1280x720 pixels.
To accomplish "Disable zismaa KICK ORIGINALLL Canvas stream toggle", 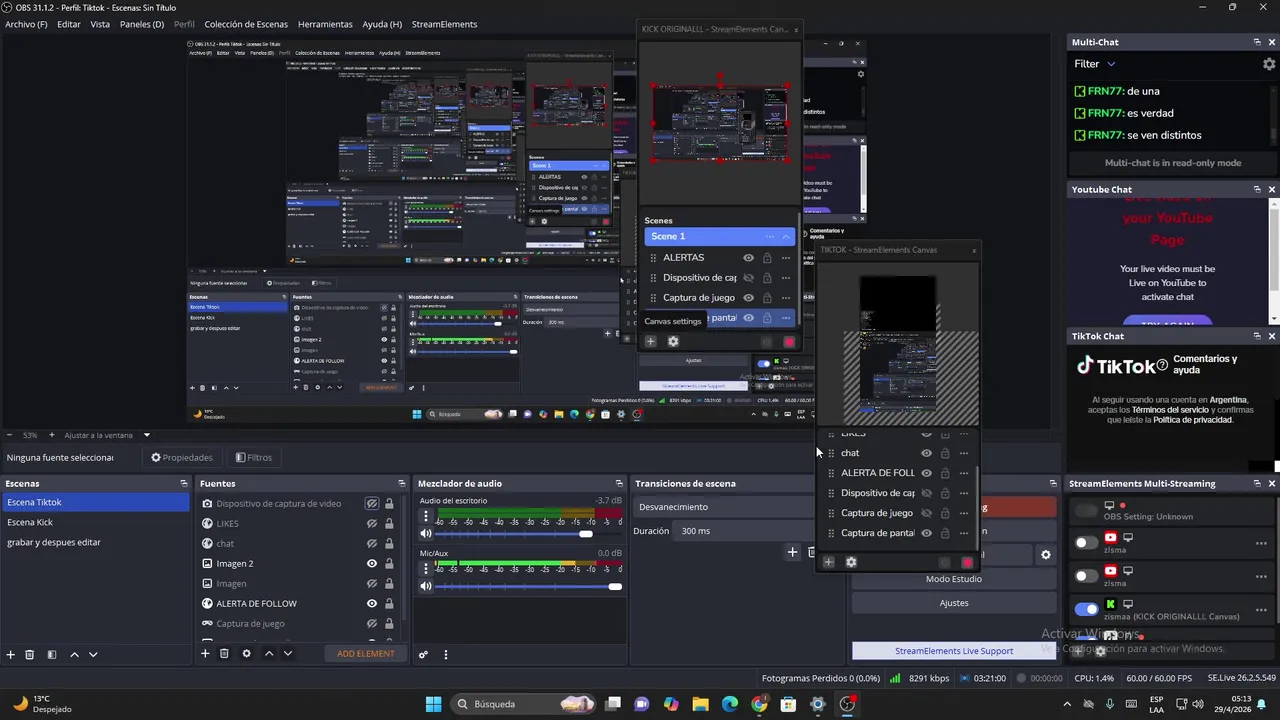I will click(x=1086, y=609).
